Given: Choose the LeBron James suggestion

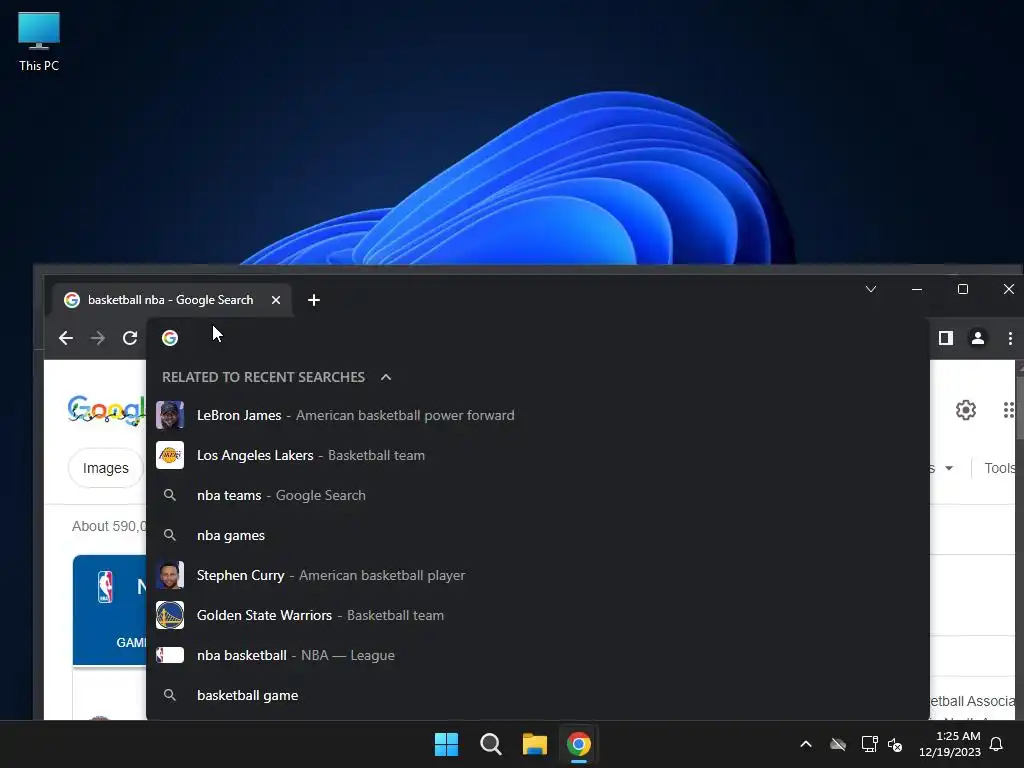Looking at the screenshot, I should [x=537, y=415].
